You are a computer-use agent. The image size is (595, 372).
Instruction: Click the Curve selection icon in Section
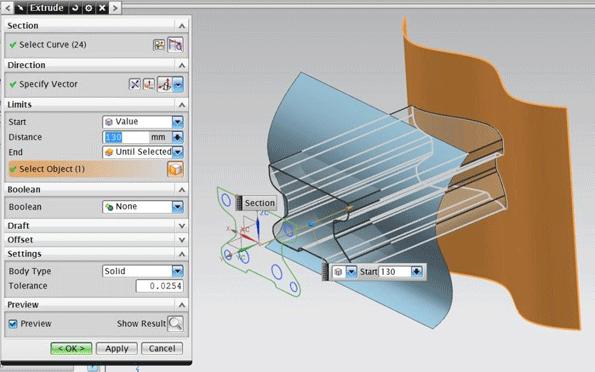[x=175, y=45]
